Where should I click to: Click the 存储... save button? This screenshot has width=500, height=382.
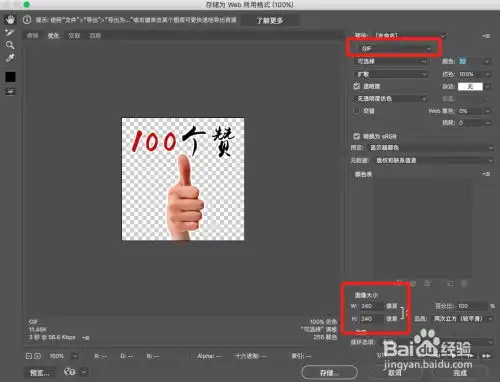(x=329, y=372)
